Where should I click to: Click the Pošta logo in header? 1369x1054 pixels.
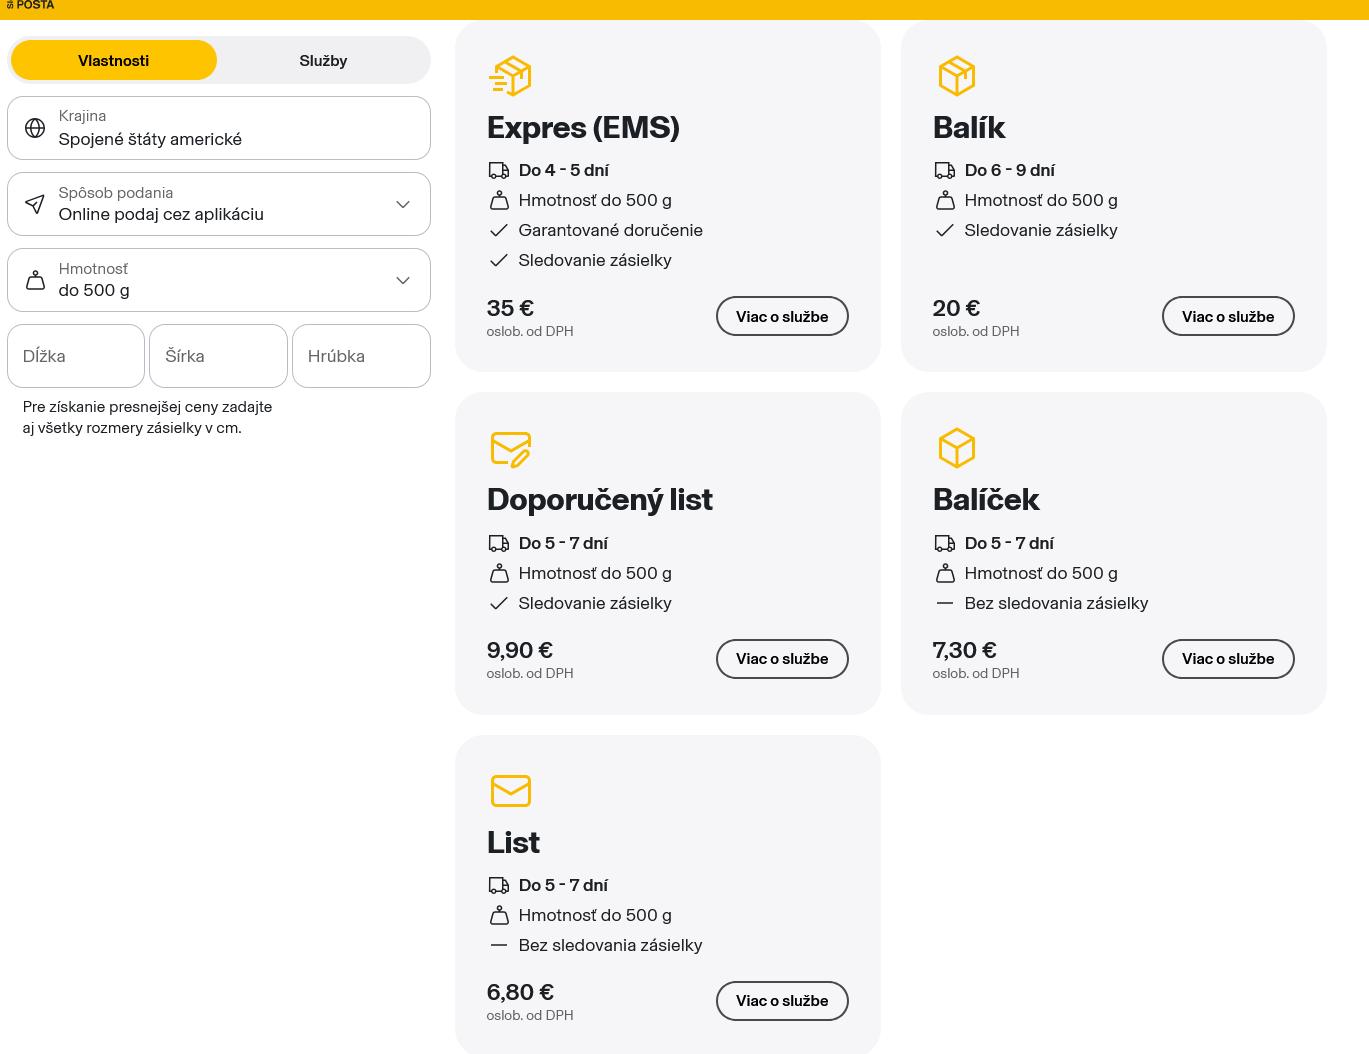tap(31, 6)
